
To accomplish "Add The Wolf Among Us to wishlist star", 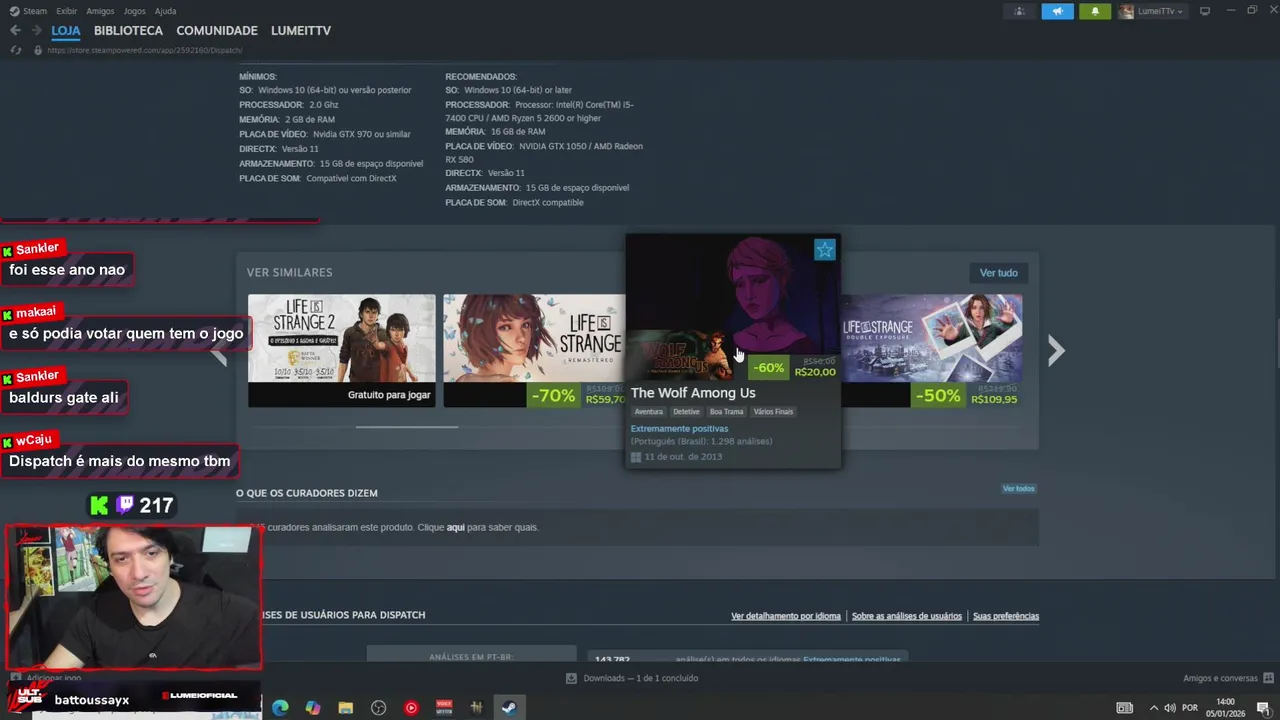I will (x=824, y=250).
